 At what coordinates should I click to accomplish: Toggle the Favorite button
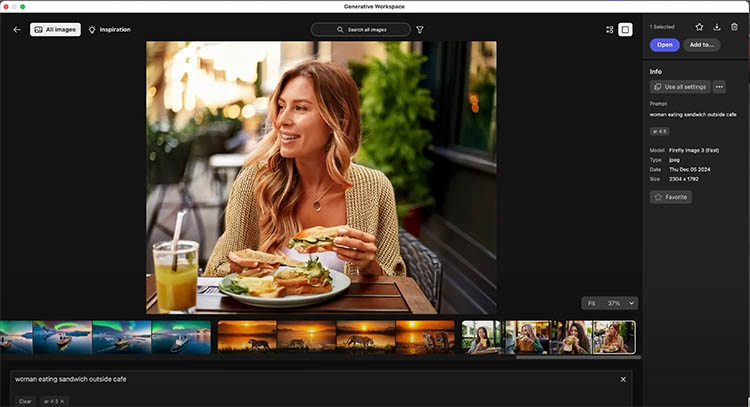coord(671,198)
